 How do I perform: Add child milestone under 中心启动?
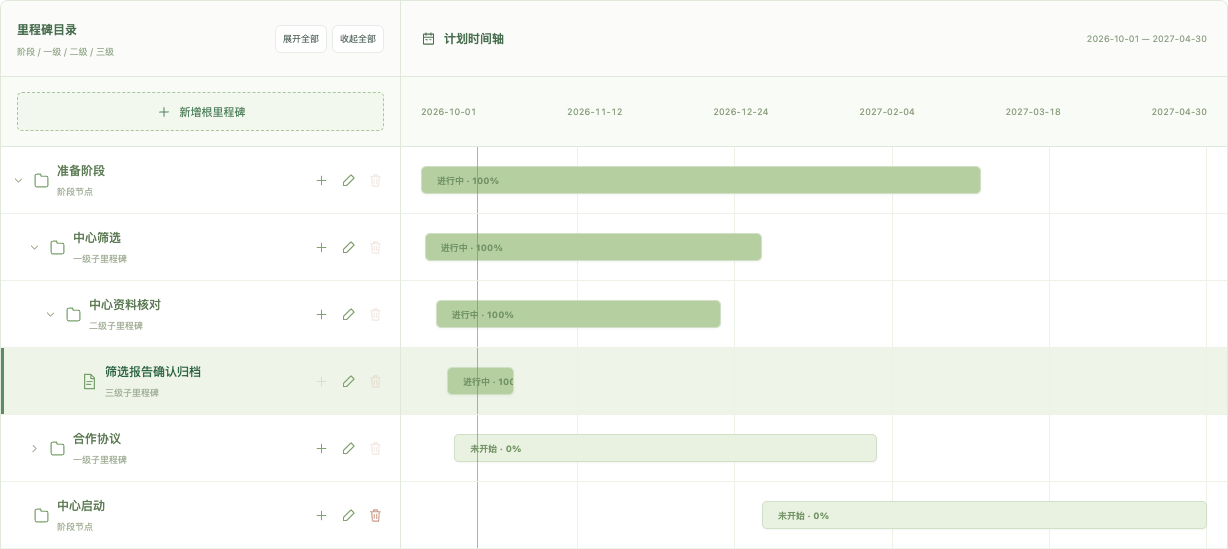pos(321,516)
